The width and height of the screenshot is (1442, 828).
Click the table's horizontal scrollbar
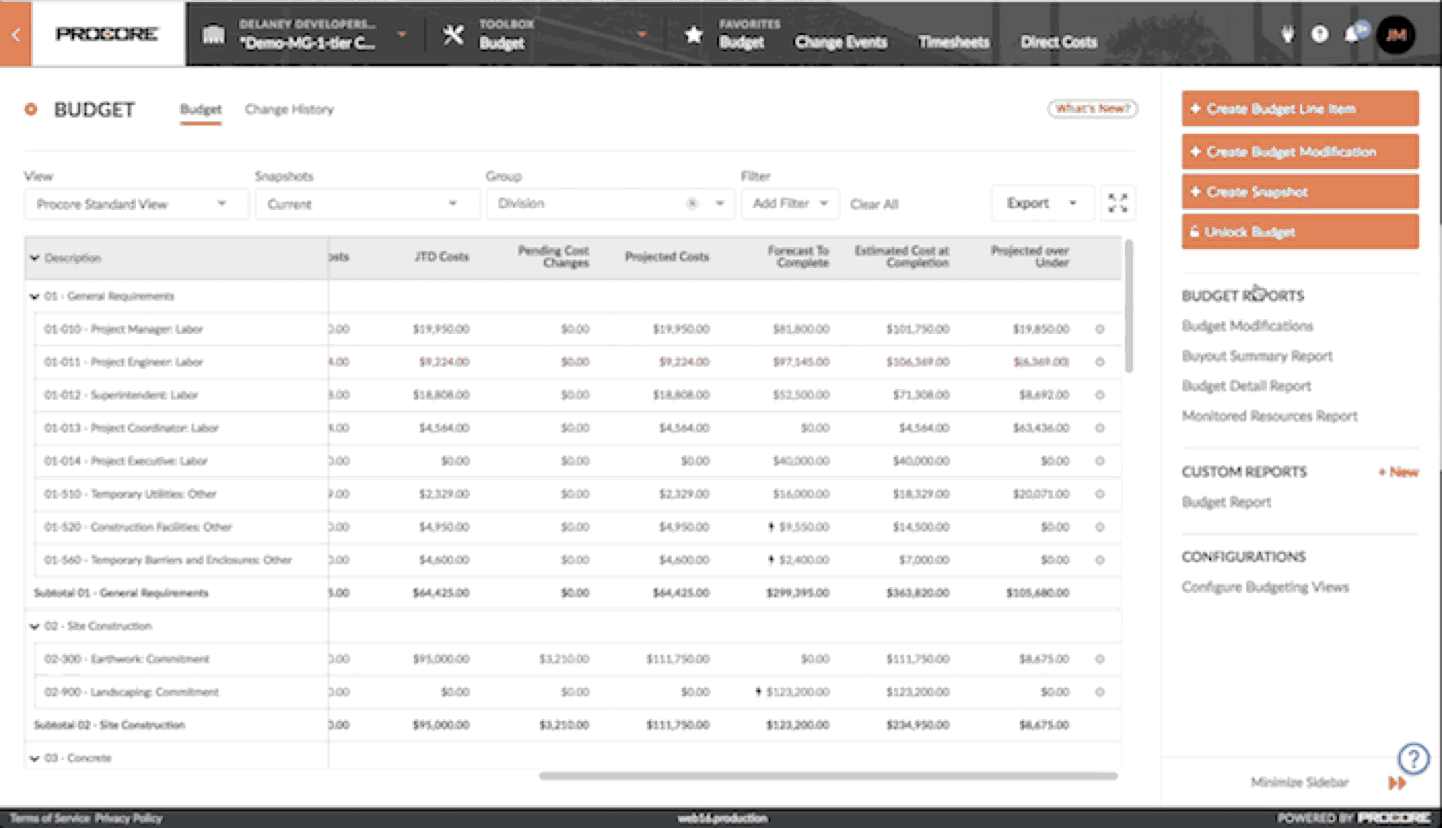828,776
